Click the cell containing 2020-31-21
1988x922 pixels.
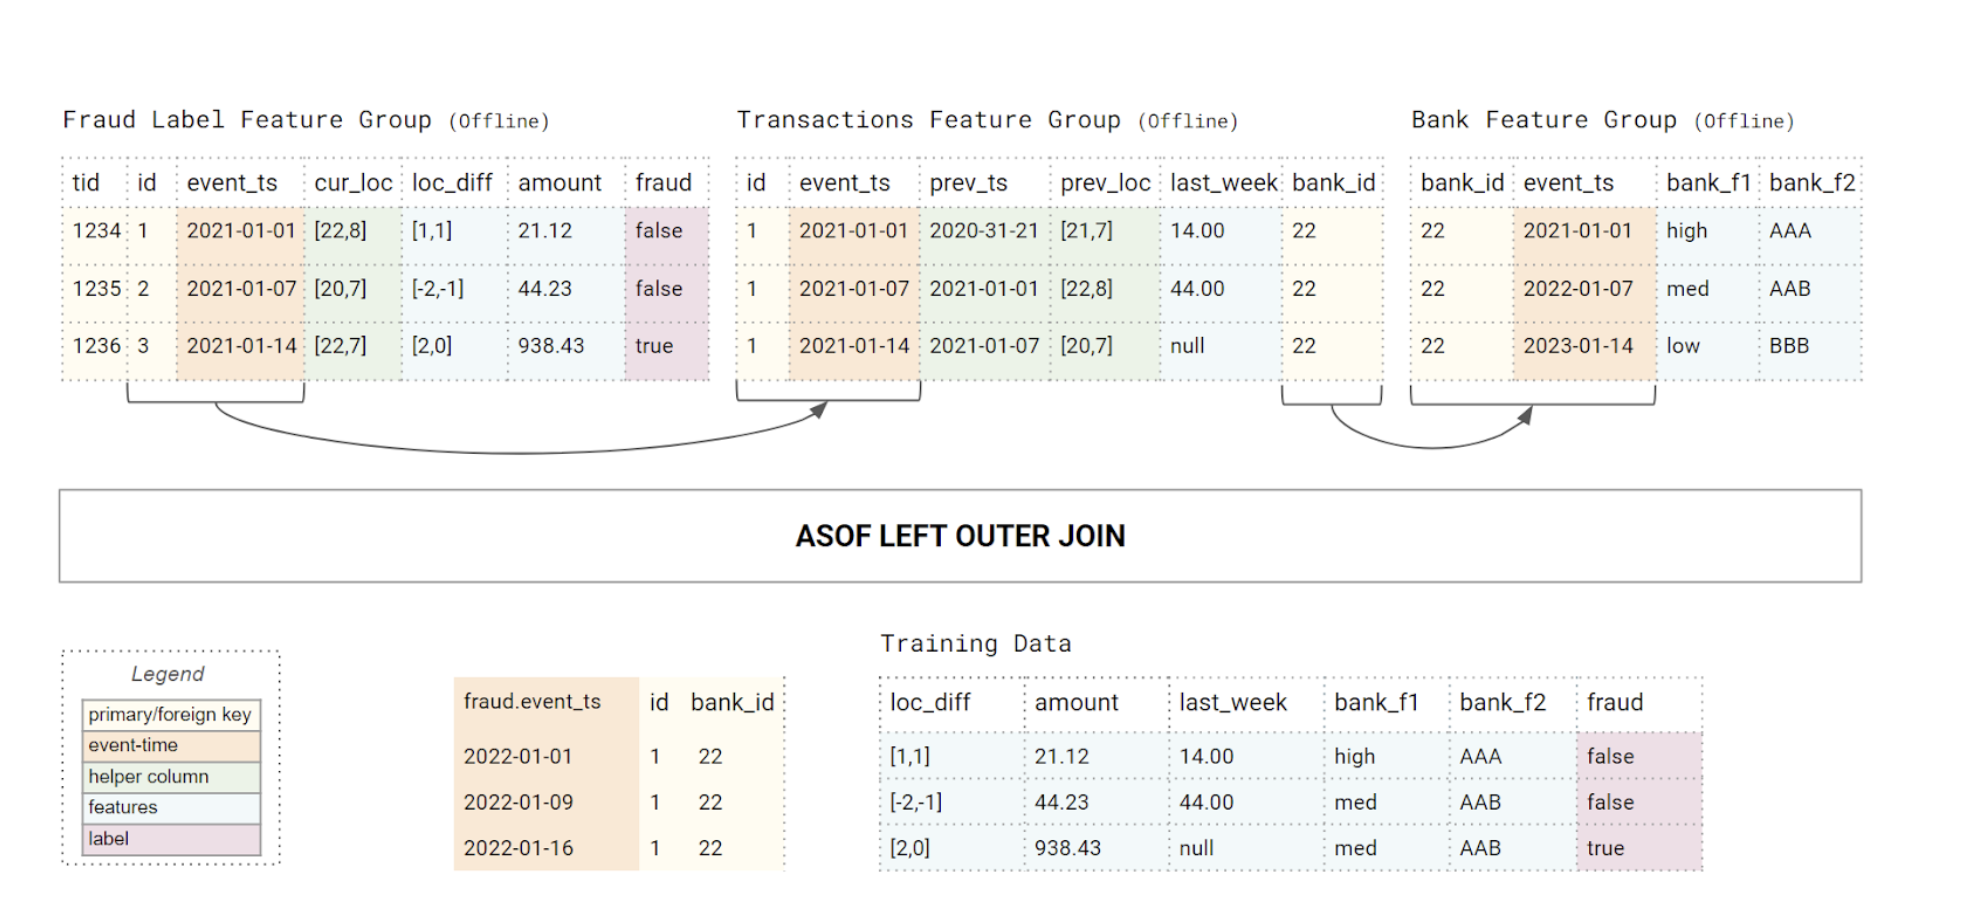[983, 231]
